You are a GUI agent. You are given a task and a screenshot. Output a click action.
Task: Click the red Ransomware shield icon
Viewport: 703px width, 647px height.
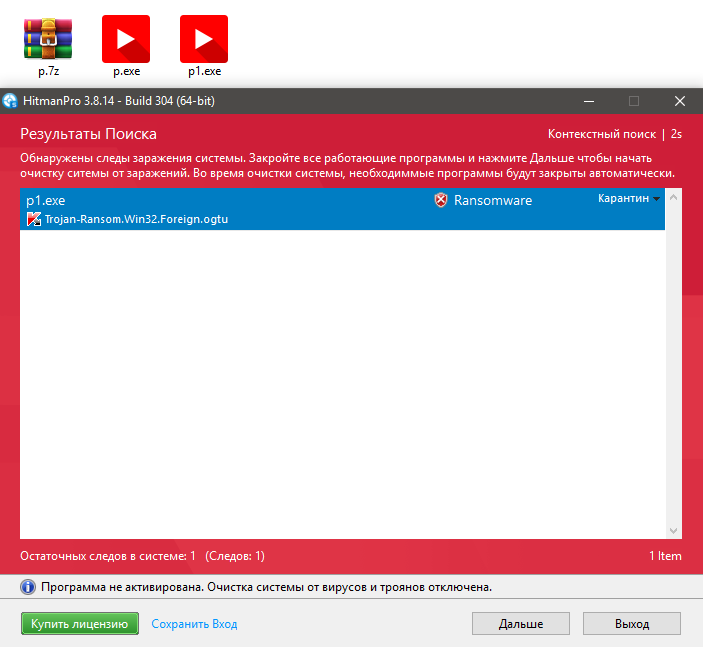coord(441,200)
